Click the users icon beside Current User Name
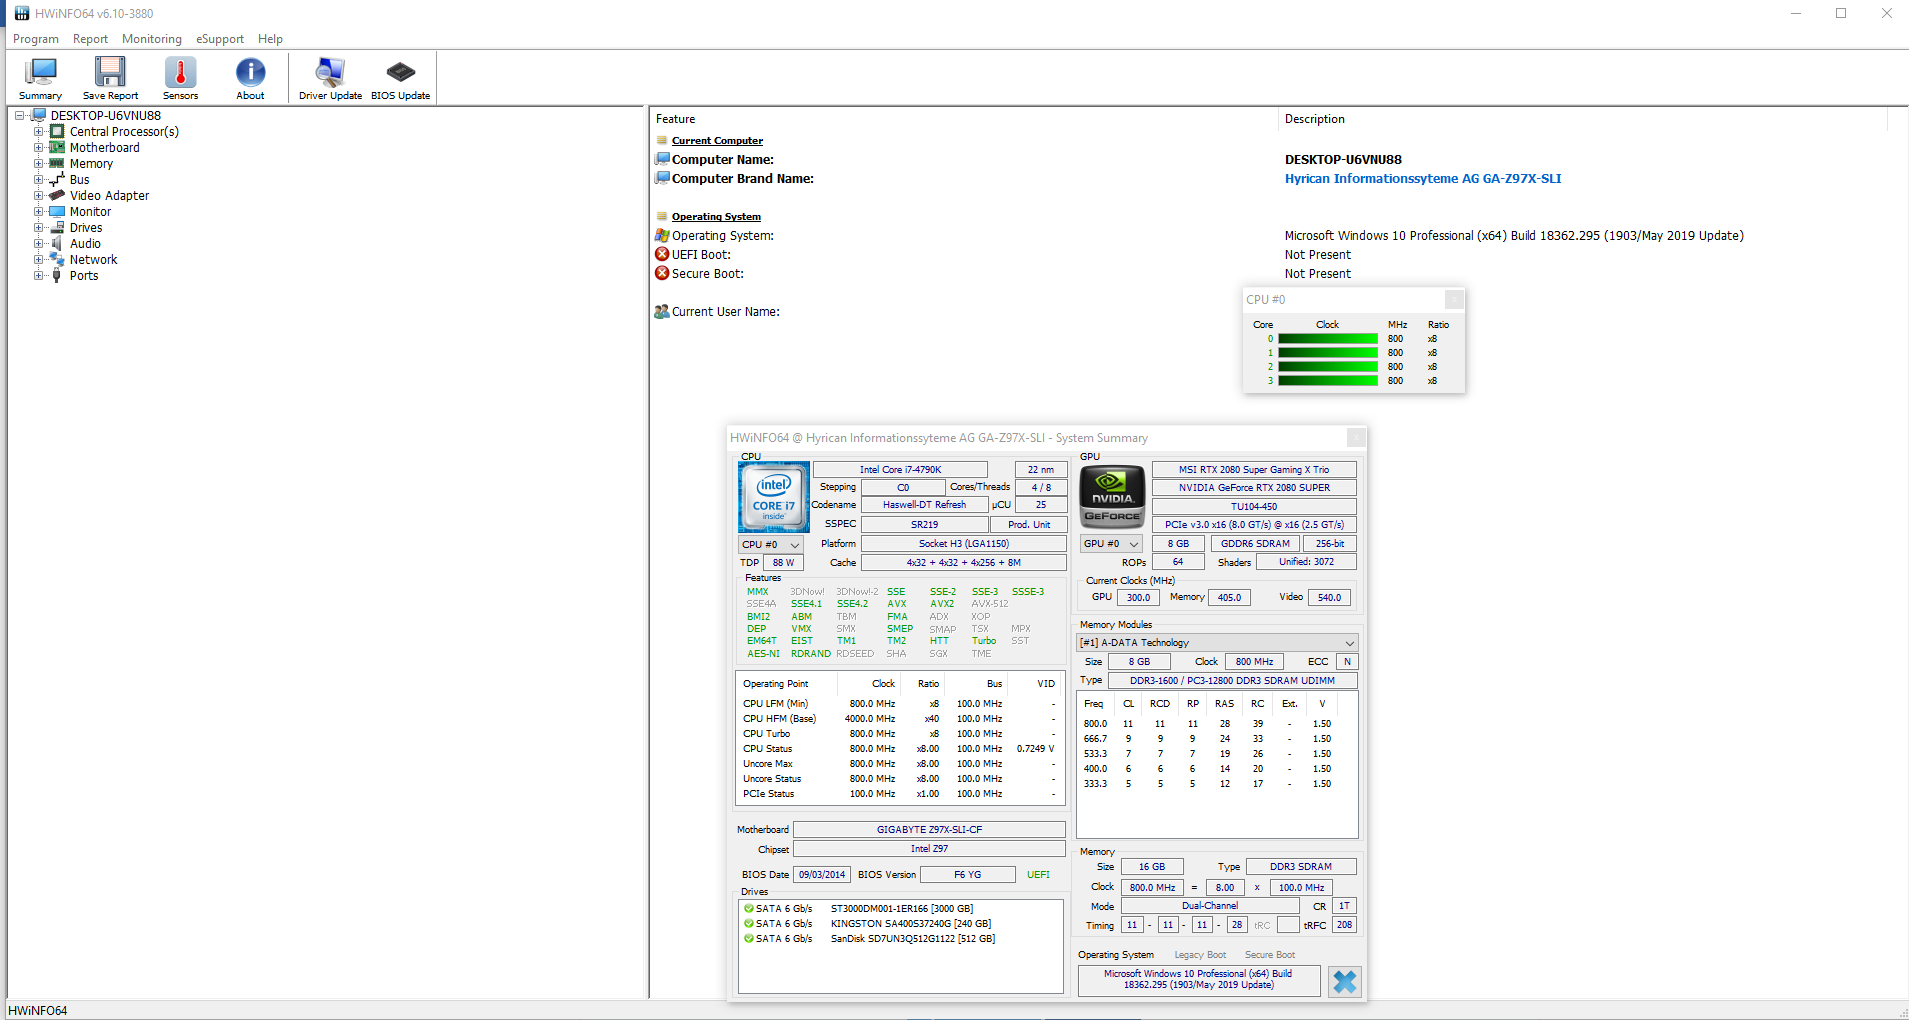This screenshot has height=1020, width=1909. pos(662,311)
